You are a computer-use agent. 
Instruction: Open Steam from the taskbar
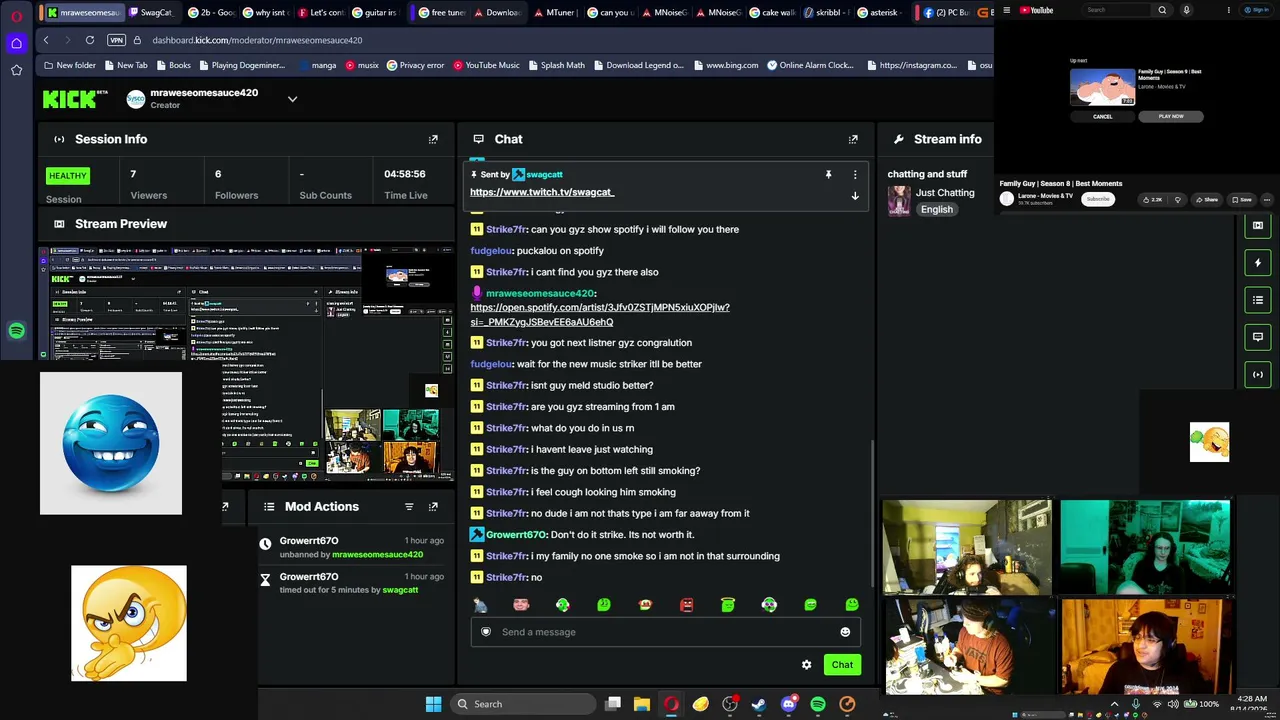(759, 704)
